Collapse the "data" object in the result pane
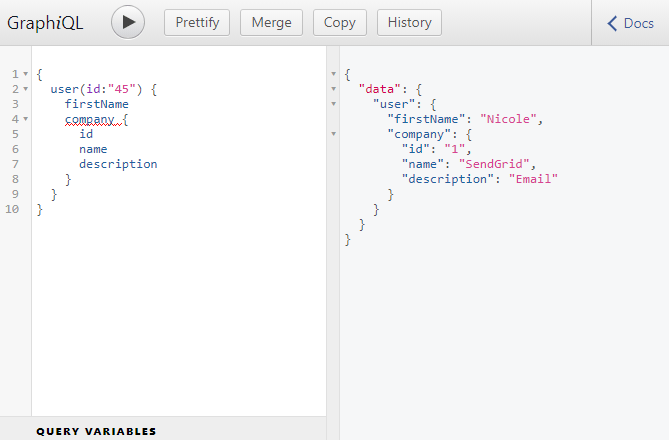669x440 pixels. click(x=333, y=90)
